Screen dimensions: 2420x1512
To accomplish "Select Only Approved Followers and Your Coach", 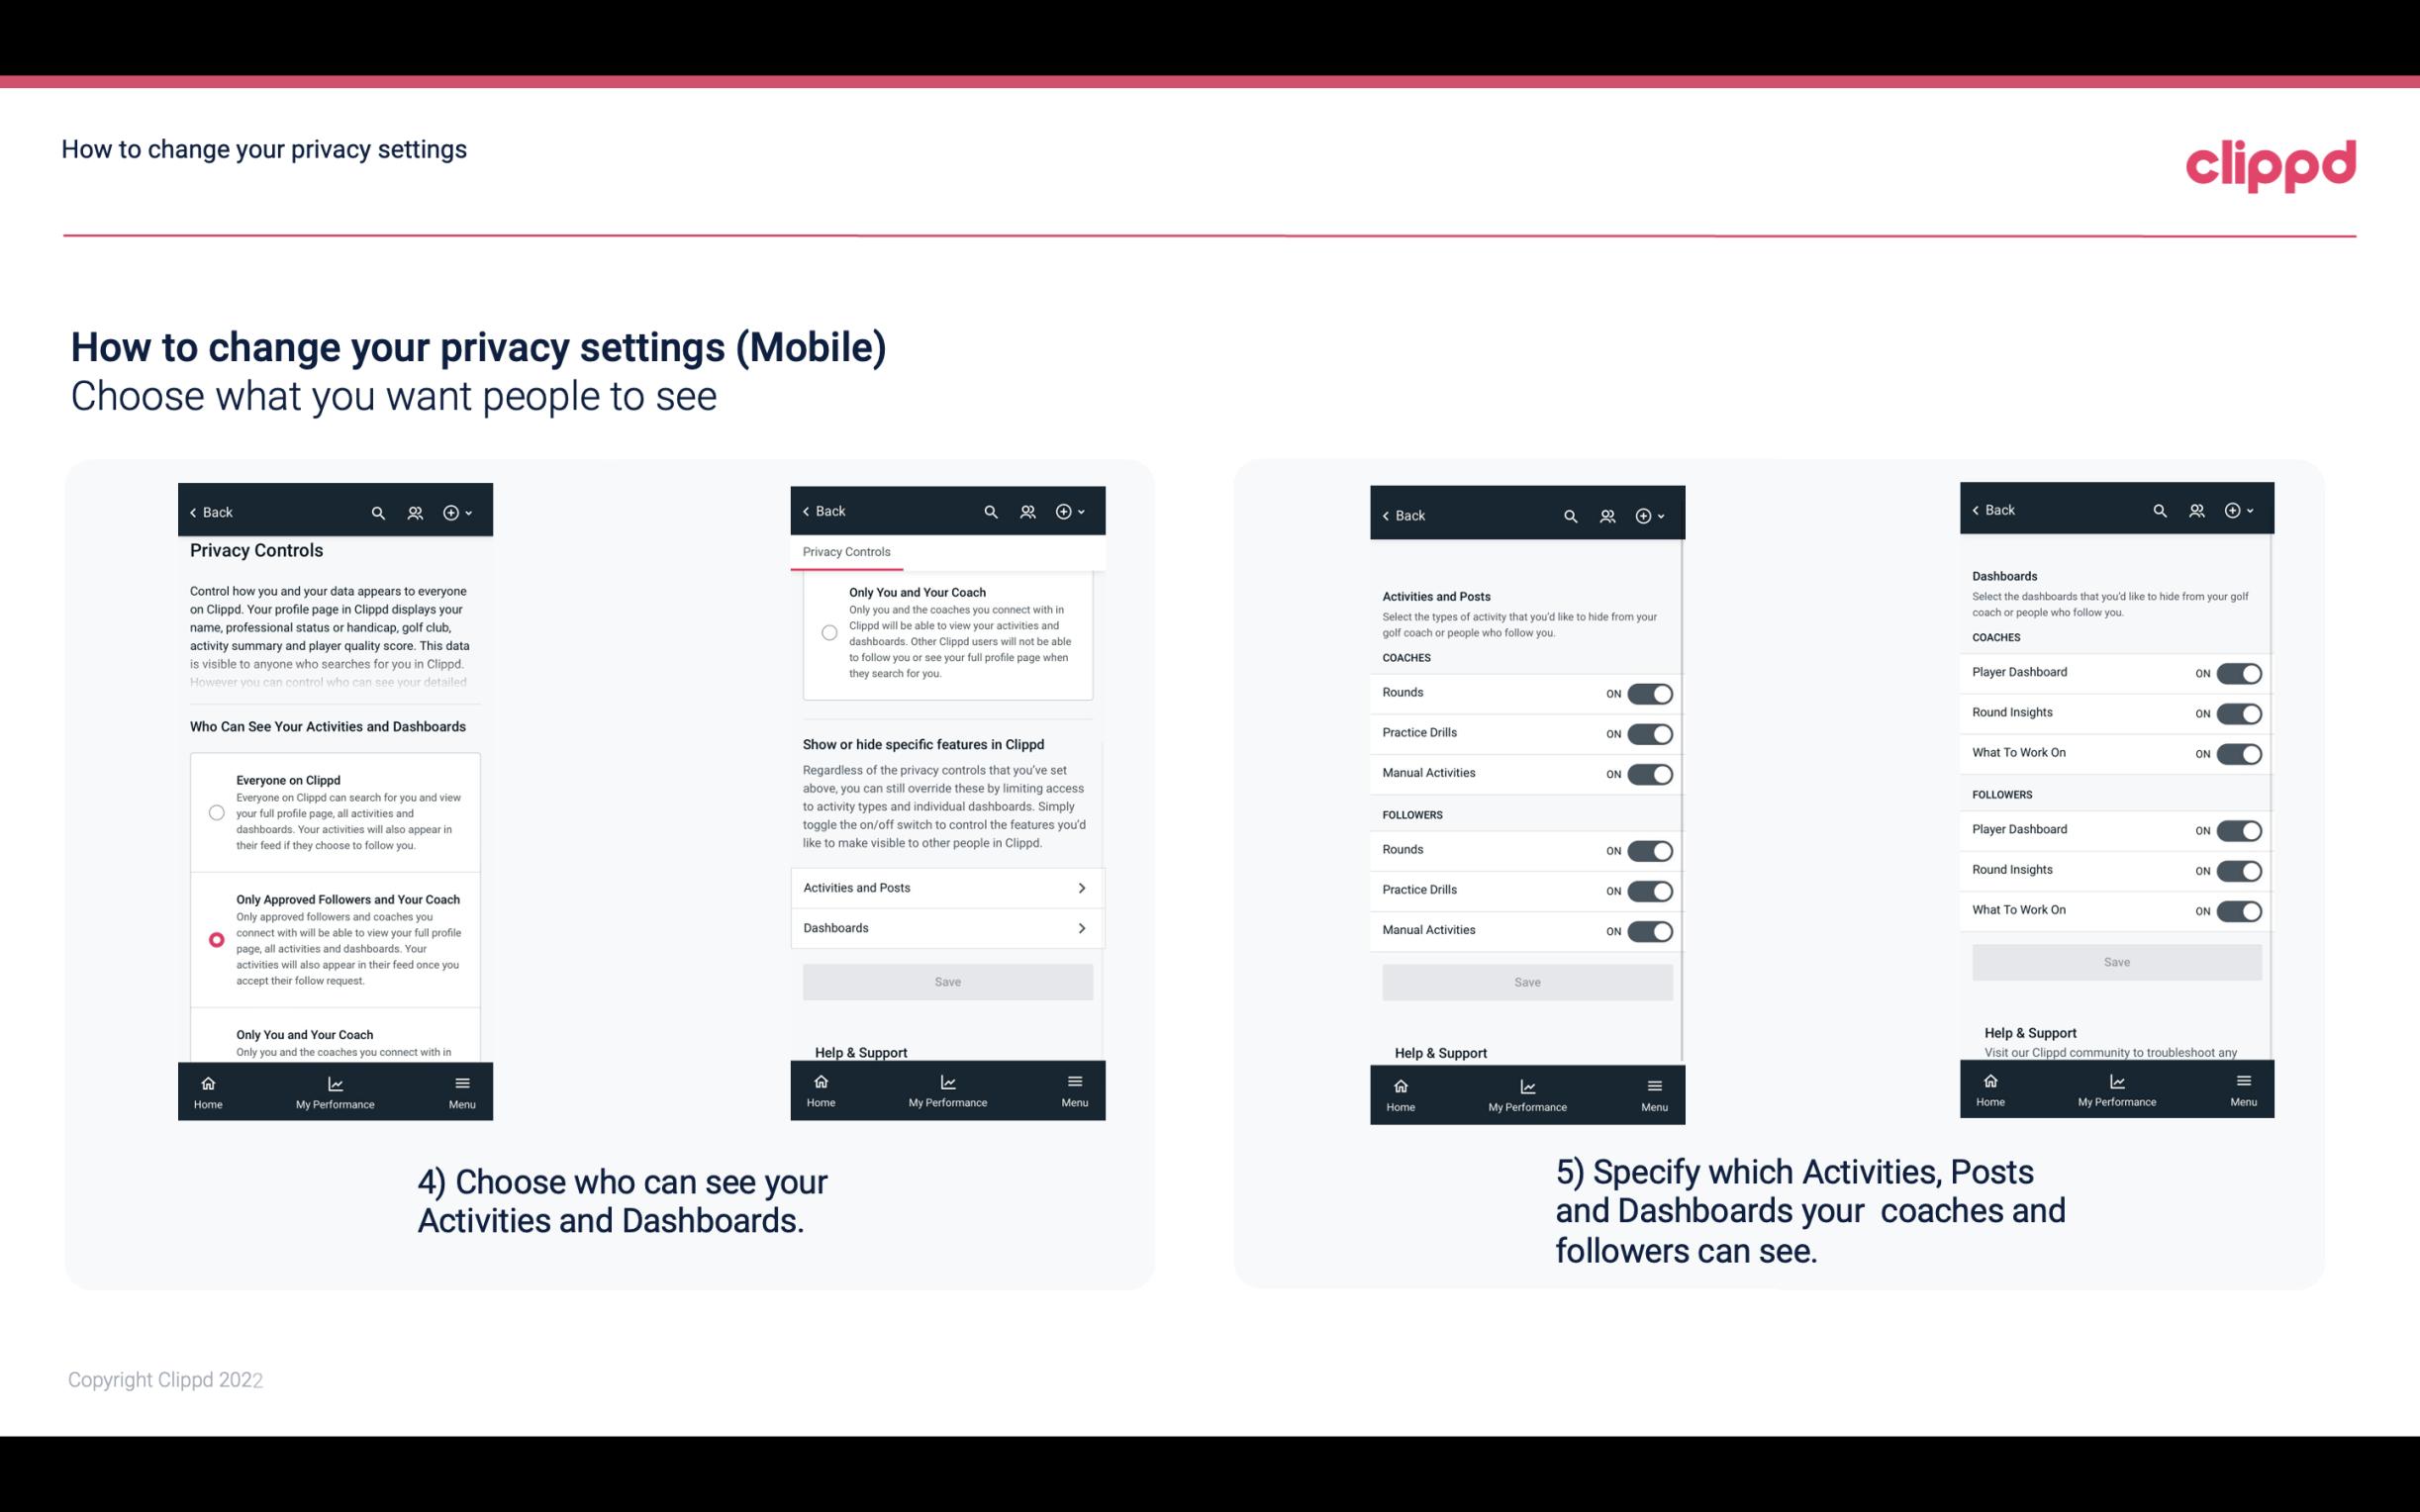I will point(215,937).
